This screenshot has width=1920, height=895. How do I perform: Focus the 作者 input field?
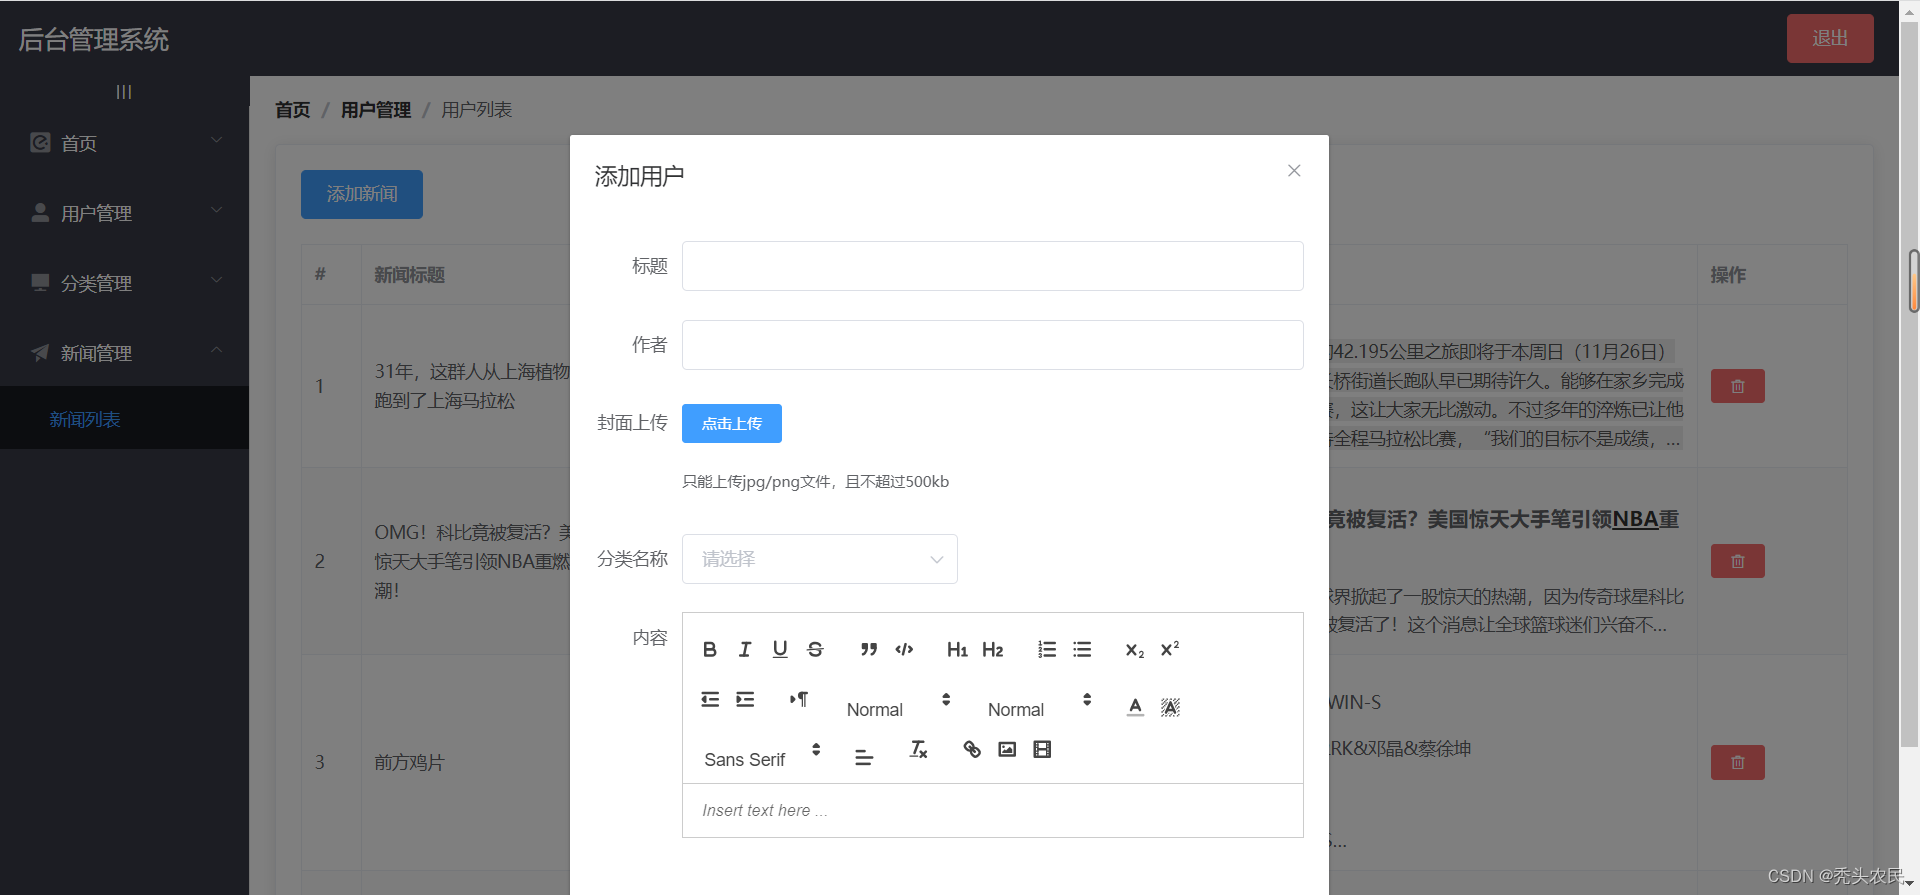coord(993,345)
